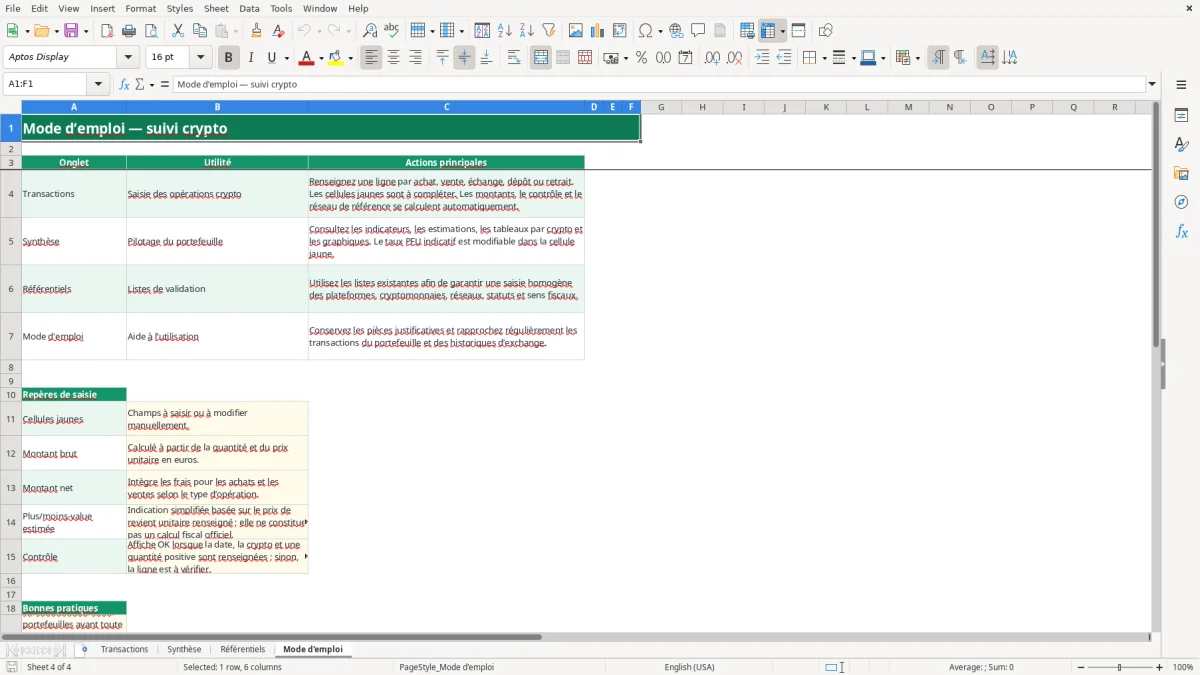Format the cell as percent

point(641,58)
